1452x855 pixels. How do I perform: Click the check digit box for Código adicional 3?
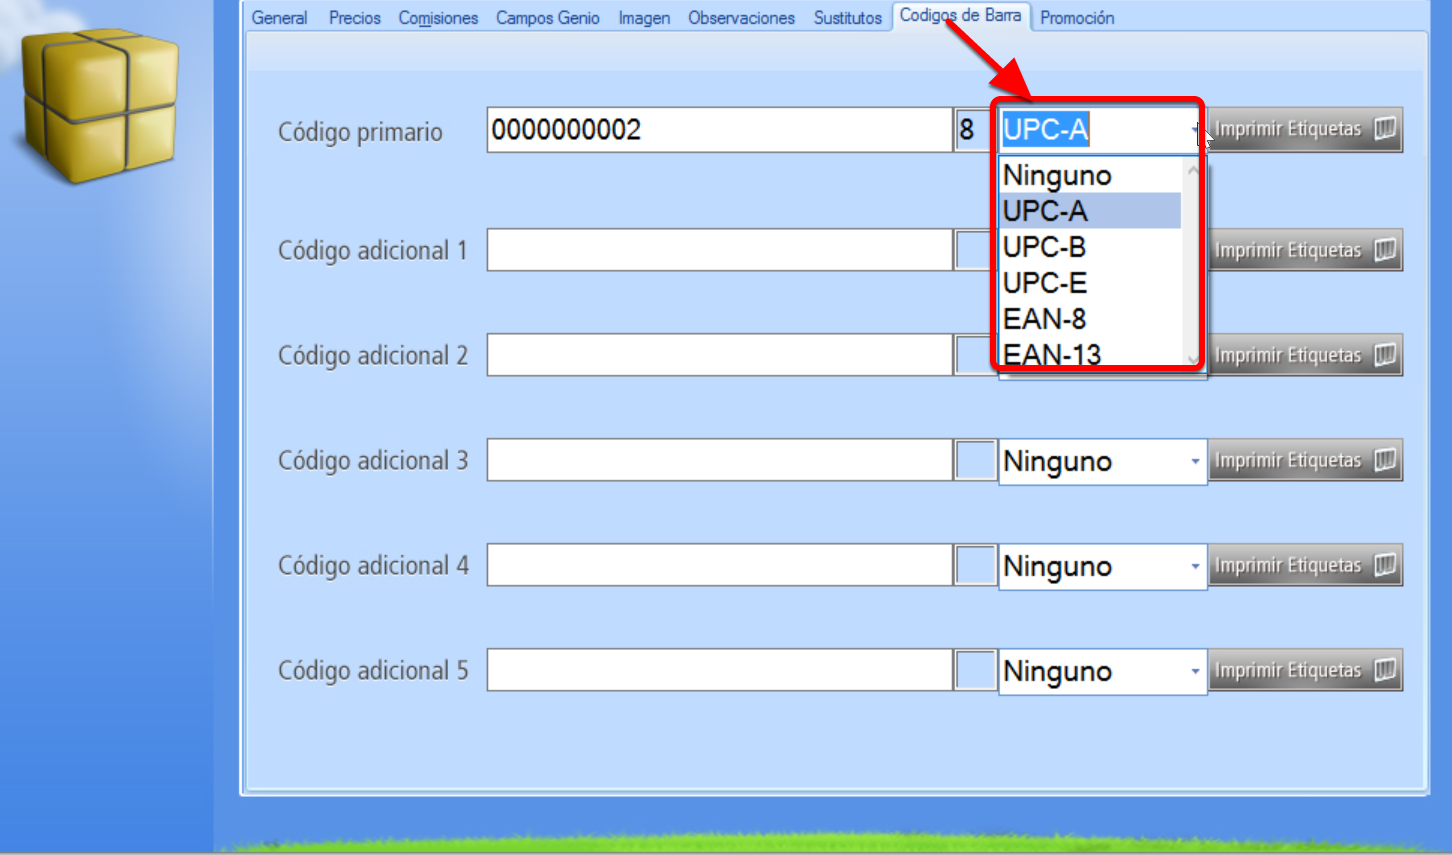(x=975, y=460)
